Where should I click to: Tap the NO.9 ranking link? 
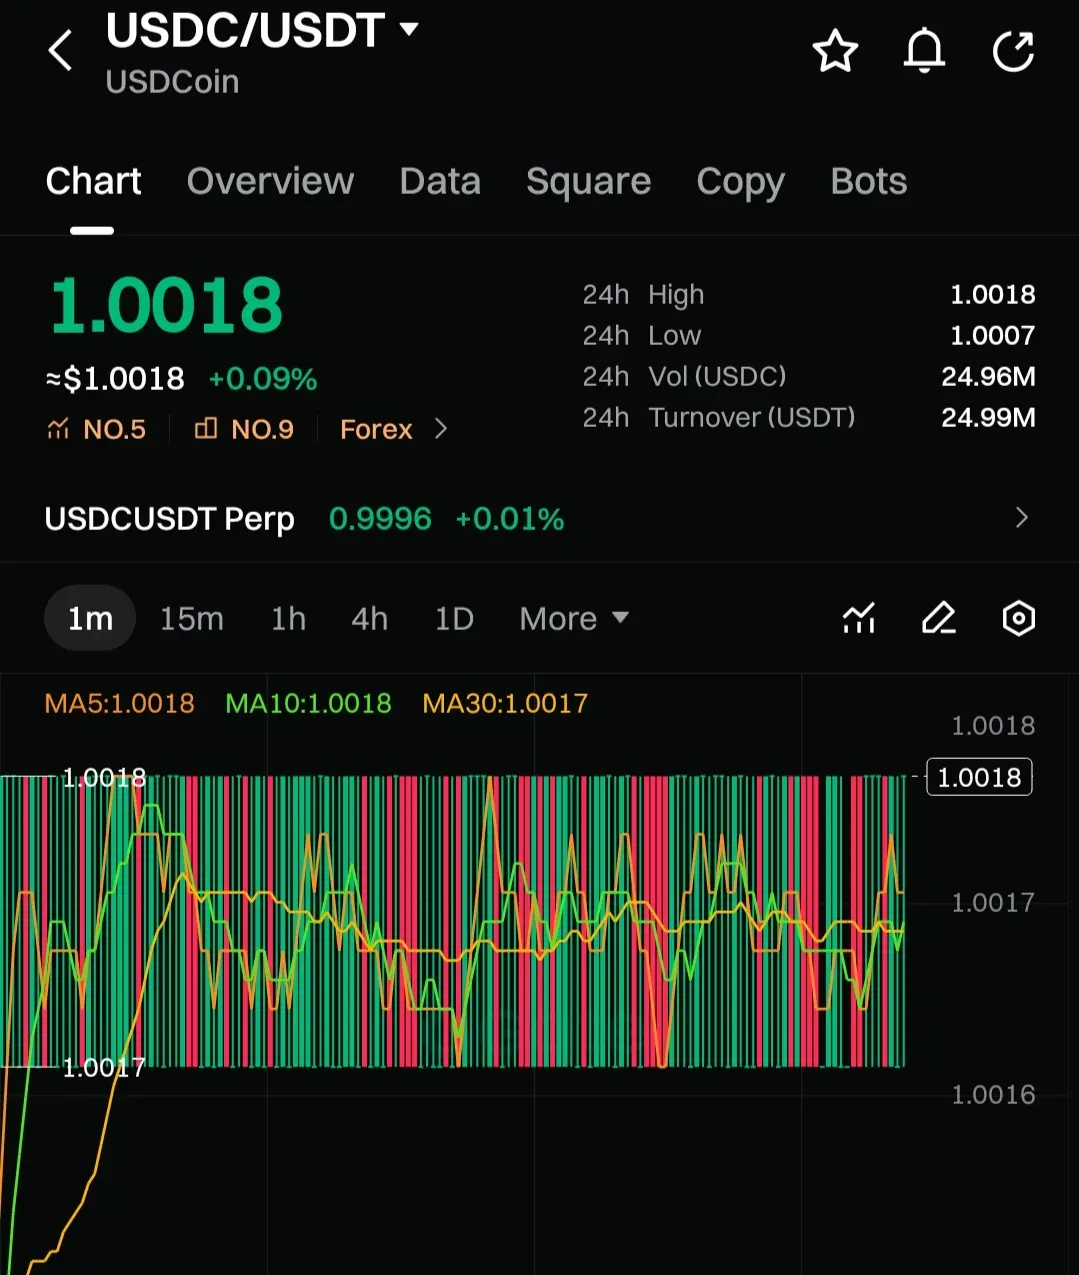point(245,429)
